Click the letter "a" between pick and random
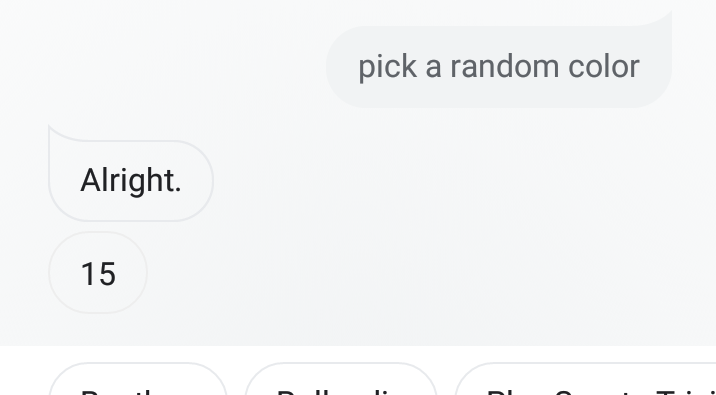716x395 pixels. coord(433,68)
